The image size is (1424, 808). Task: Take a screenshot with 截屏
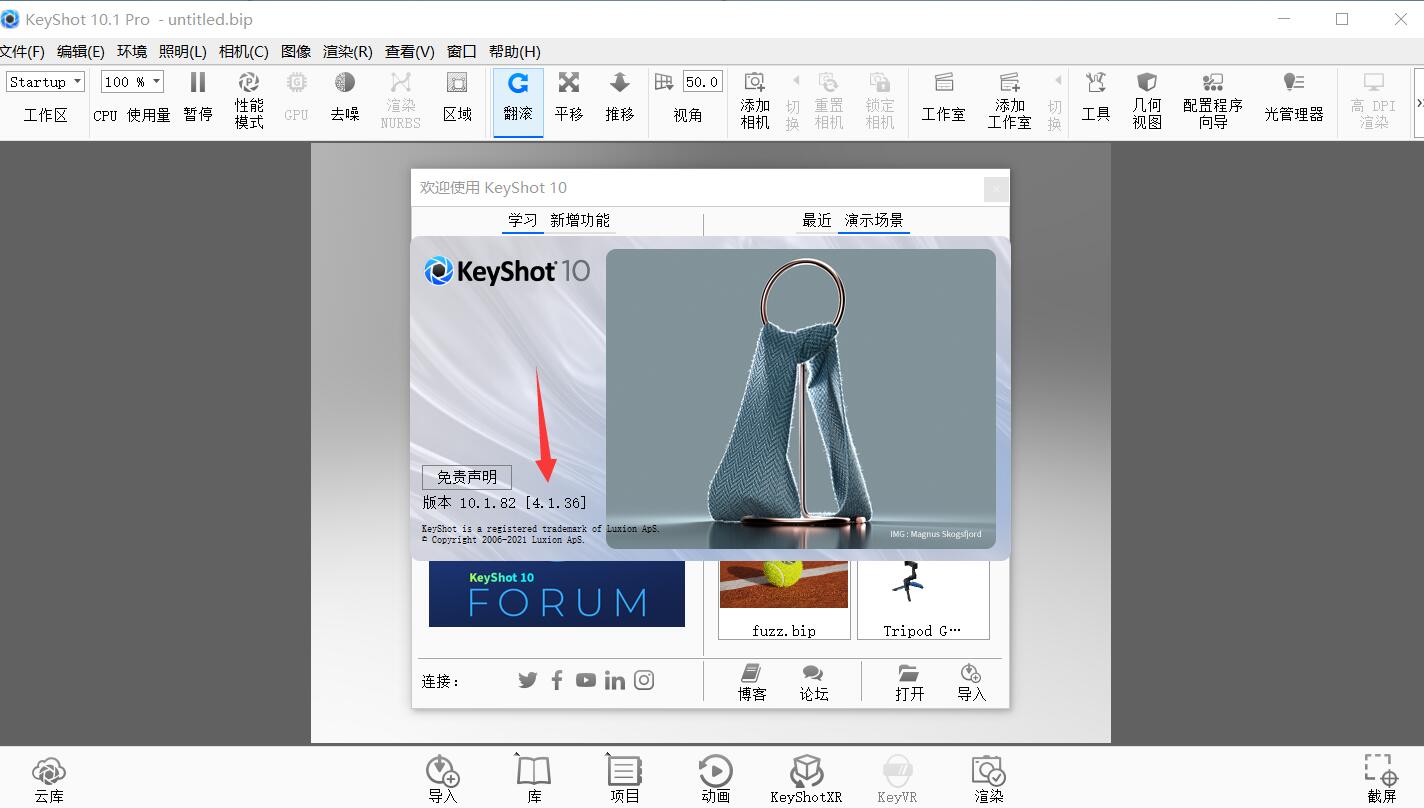(x=1381, y=780)
